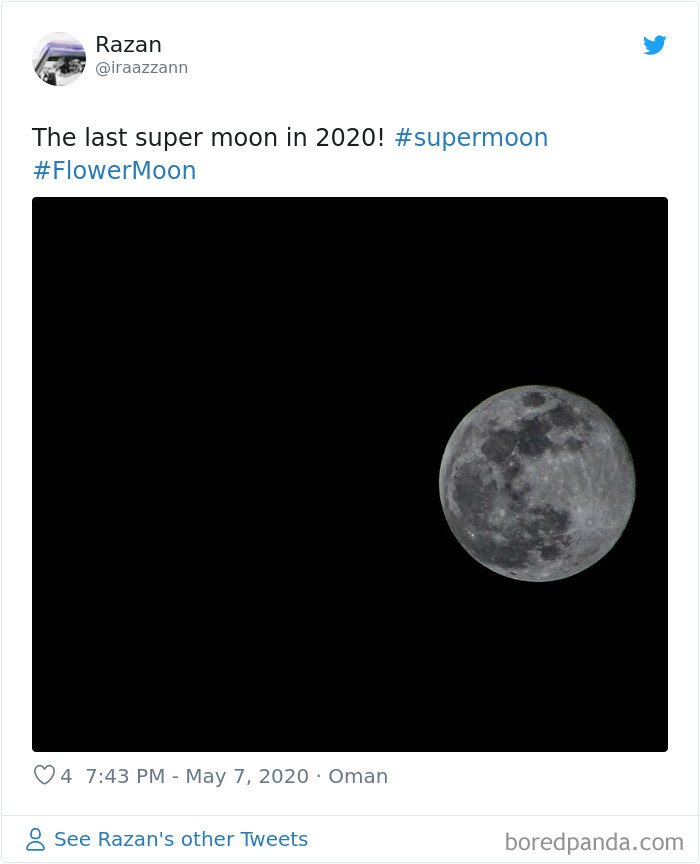
Task: Open Razan's profile avatar
Action: (59, 58)
